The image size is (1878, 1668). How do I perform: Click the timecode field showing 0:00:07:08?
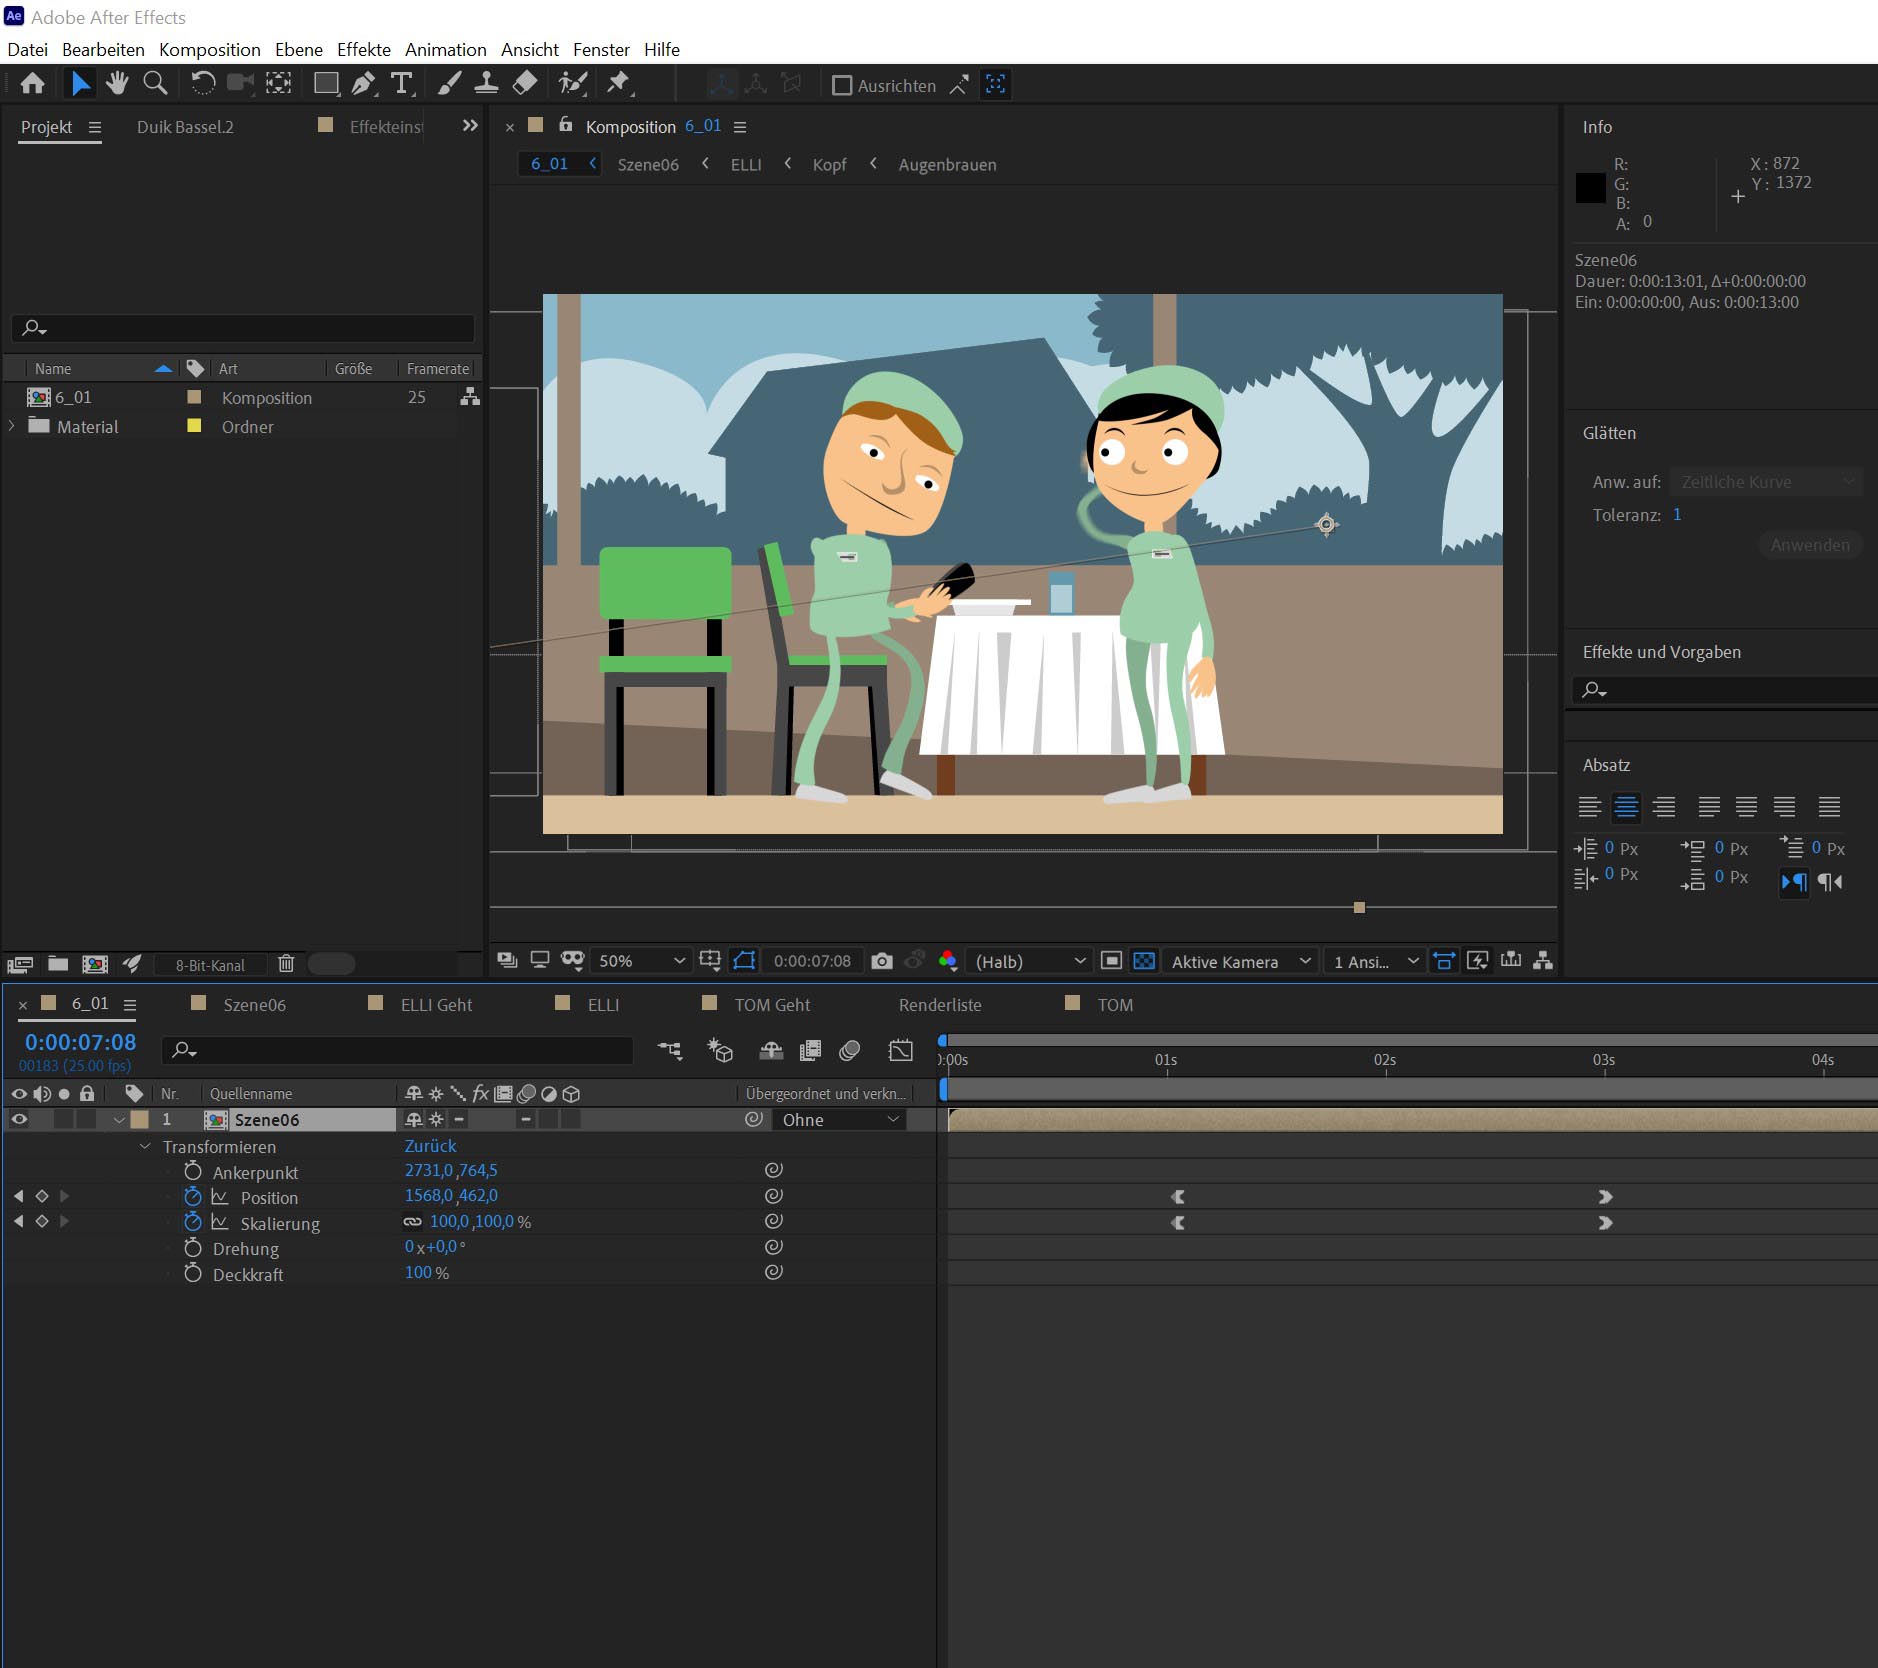(79, 1041)
